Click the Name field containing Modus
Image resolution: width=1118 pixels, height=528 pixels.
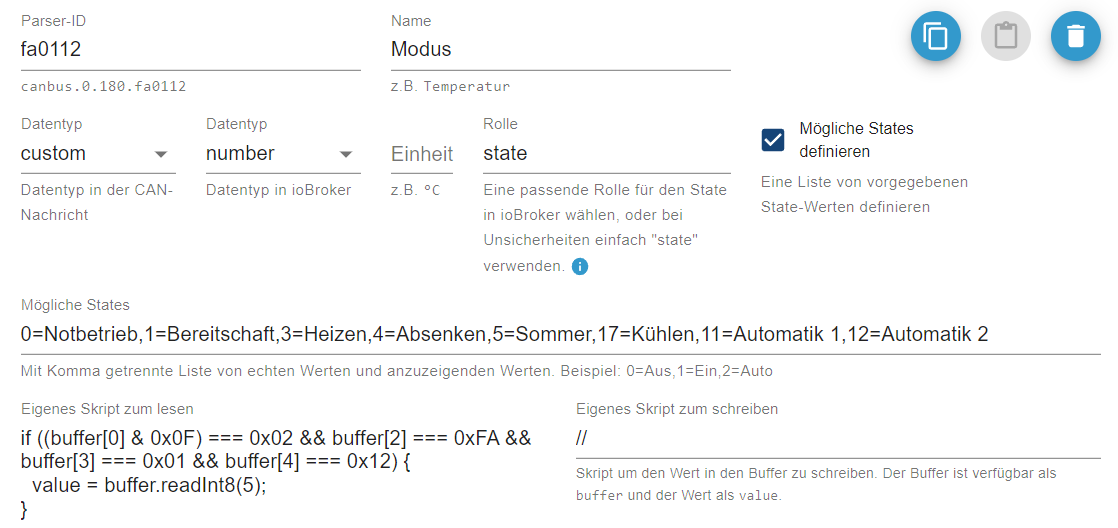click(560, 49)
